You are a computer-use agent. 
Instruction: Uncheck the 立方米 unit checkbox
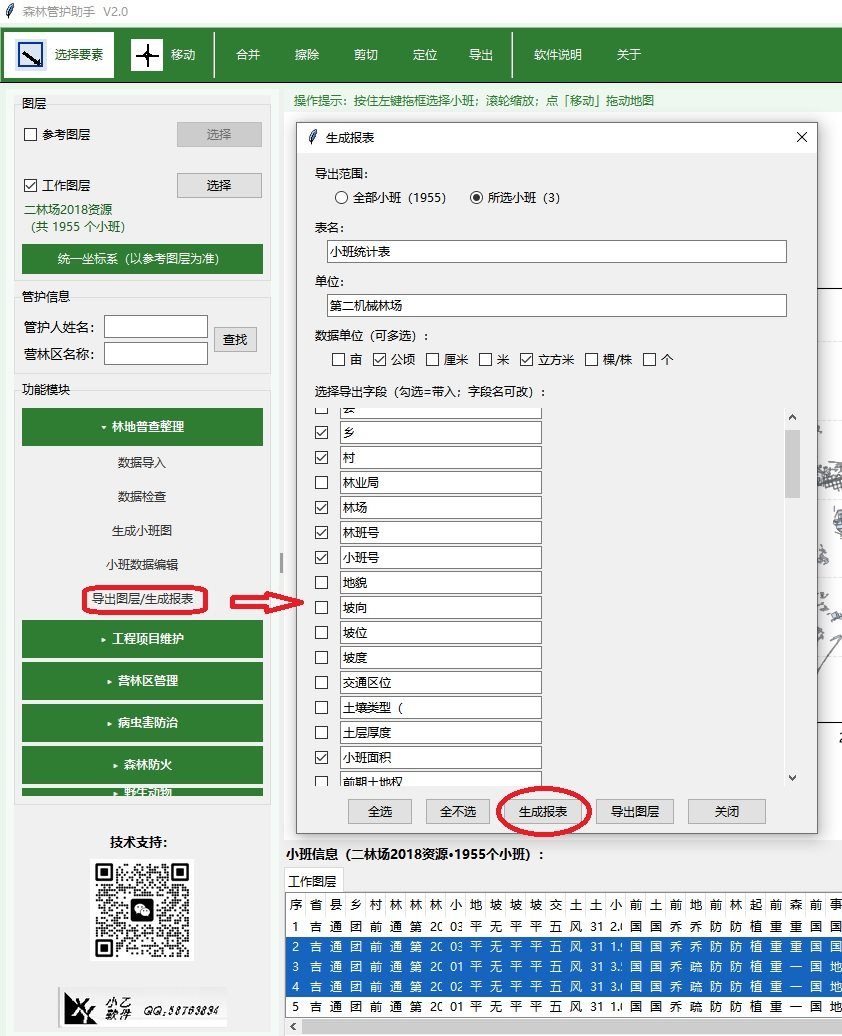[x=526, y=359]
